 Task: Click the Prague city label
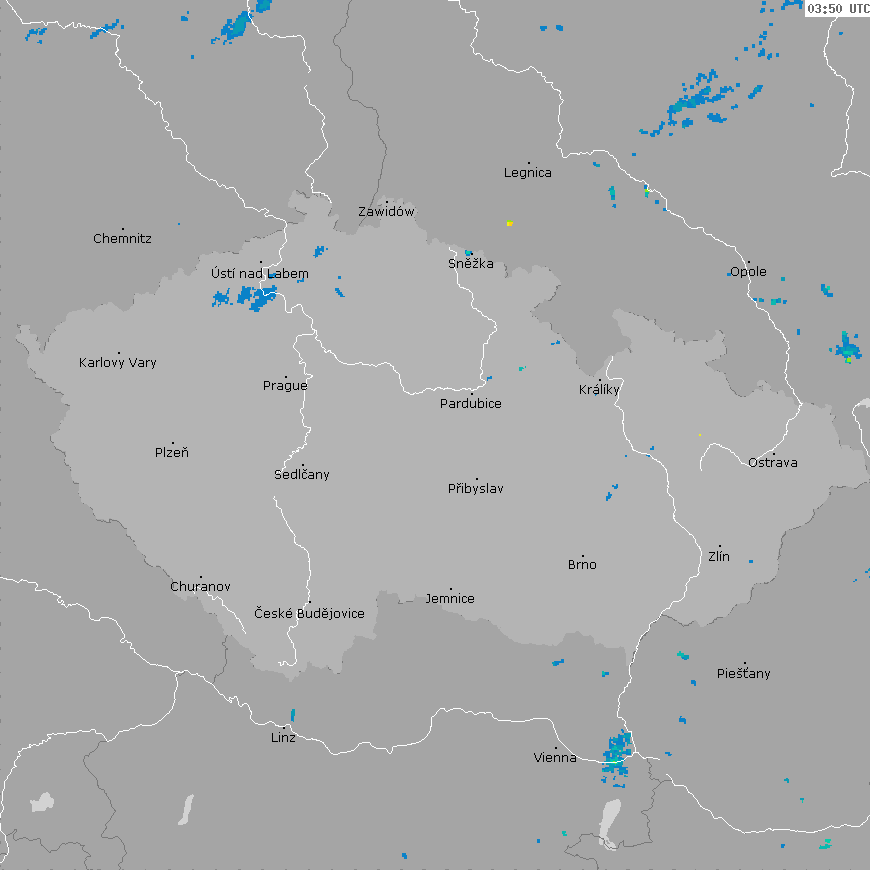285,386
